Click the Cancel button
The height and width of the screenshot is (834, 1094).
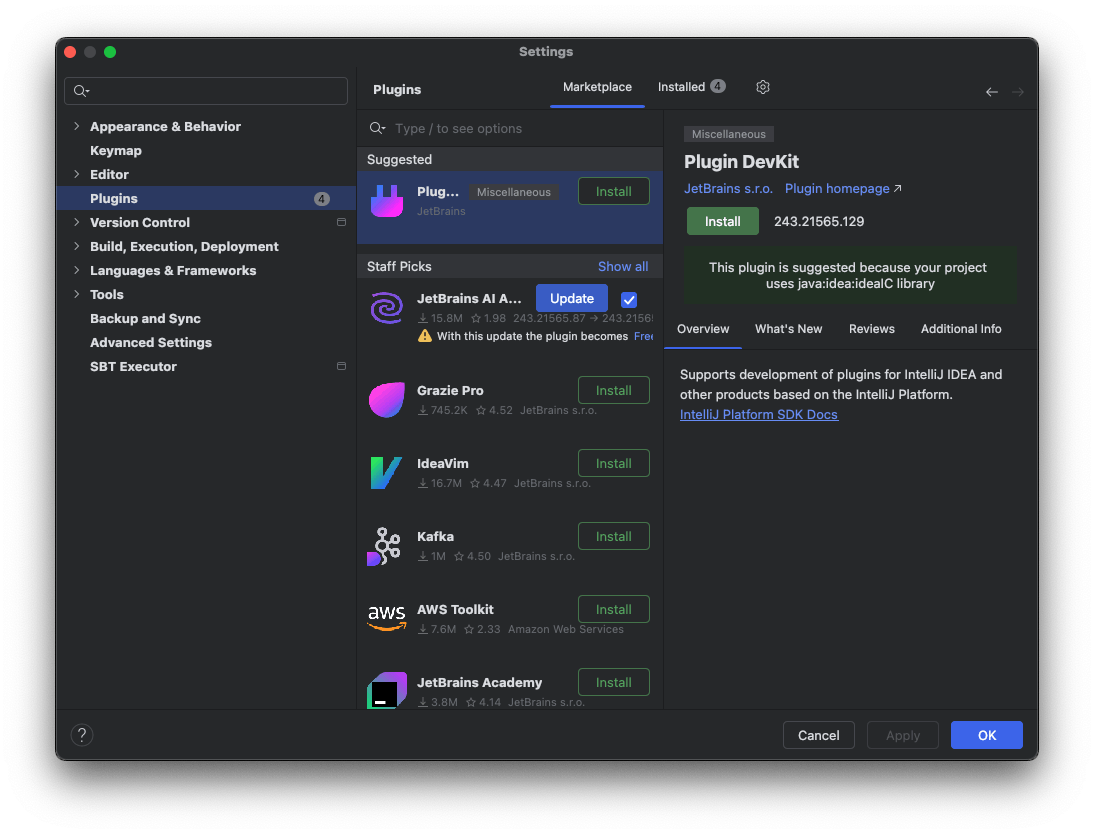click(818, 735)
